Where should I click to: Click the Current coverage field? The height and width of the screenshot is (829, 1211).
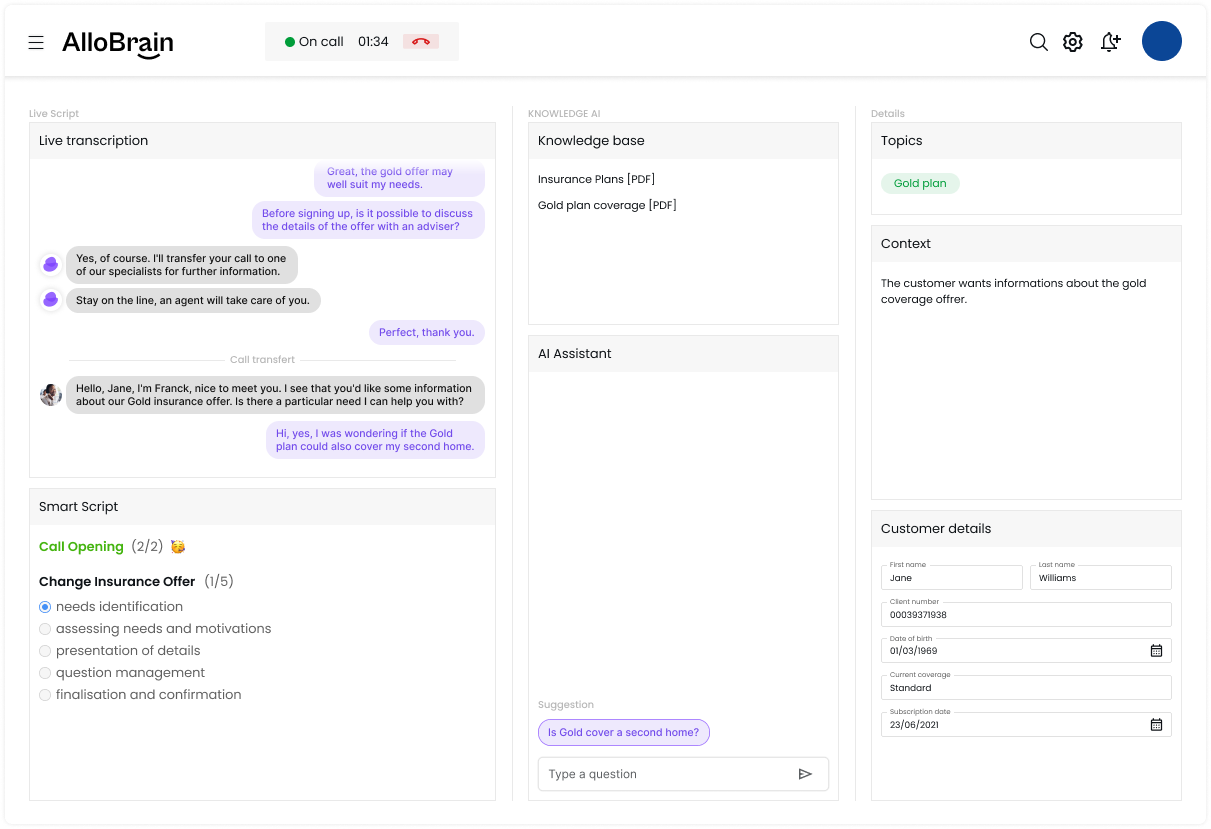tap(1025, 688)
